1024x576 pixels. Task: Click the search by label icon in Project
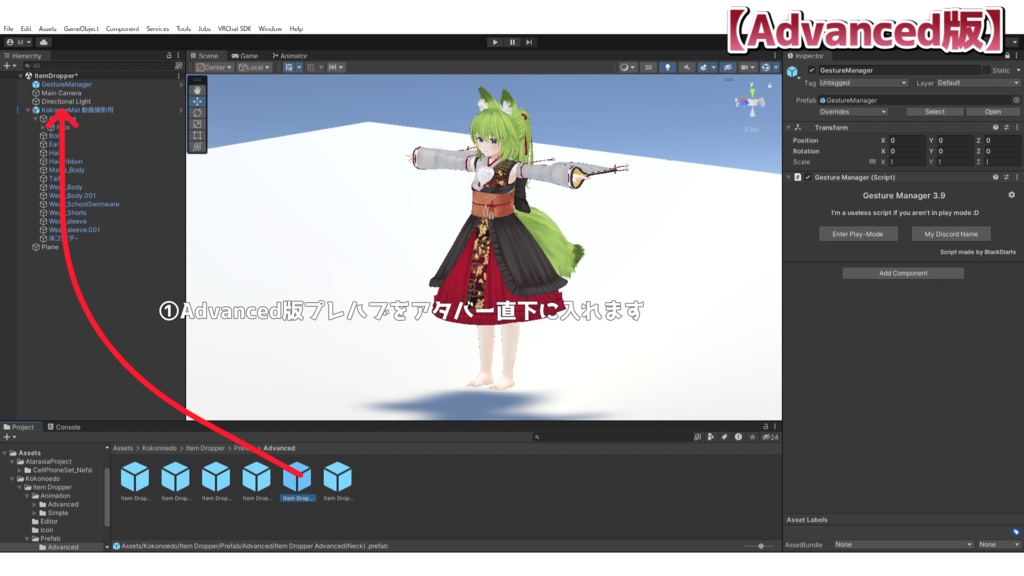coord(724,437)
